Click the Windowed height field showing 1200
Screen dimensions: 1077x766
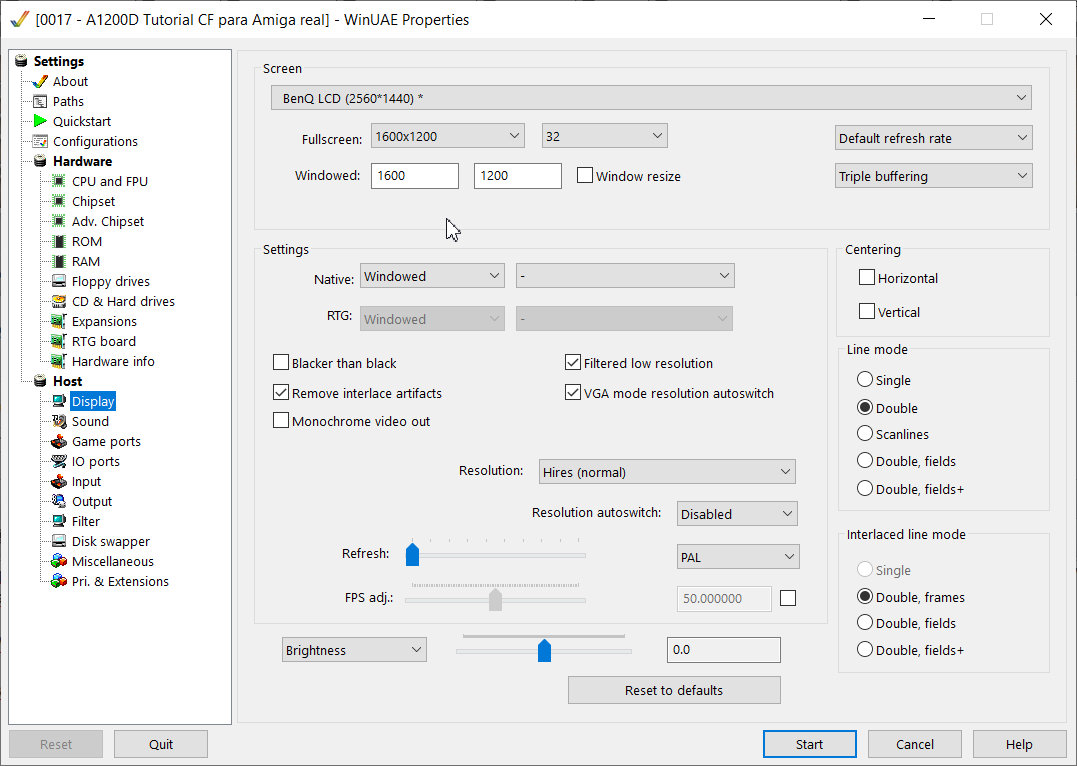pos(518,175)
